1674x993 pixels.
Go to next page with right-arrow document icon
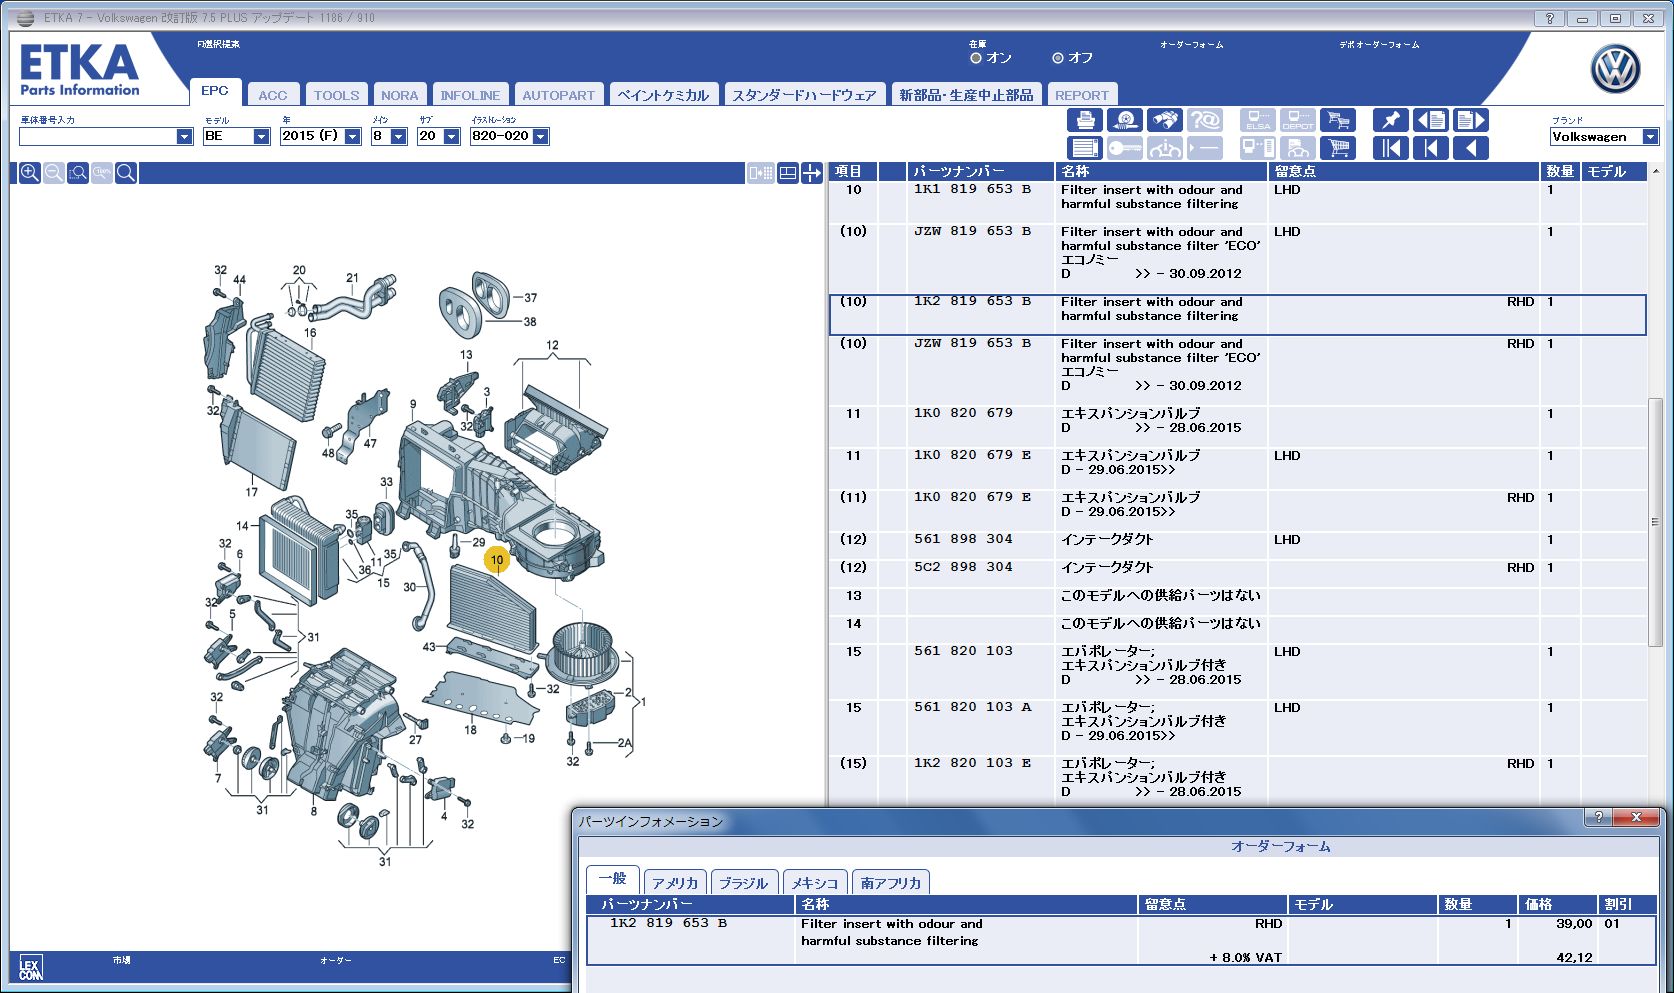coord(1470,120)
